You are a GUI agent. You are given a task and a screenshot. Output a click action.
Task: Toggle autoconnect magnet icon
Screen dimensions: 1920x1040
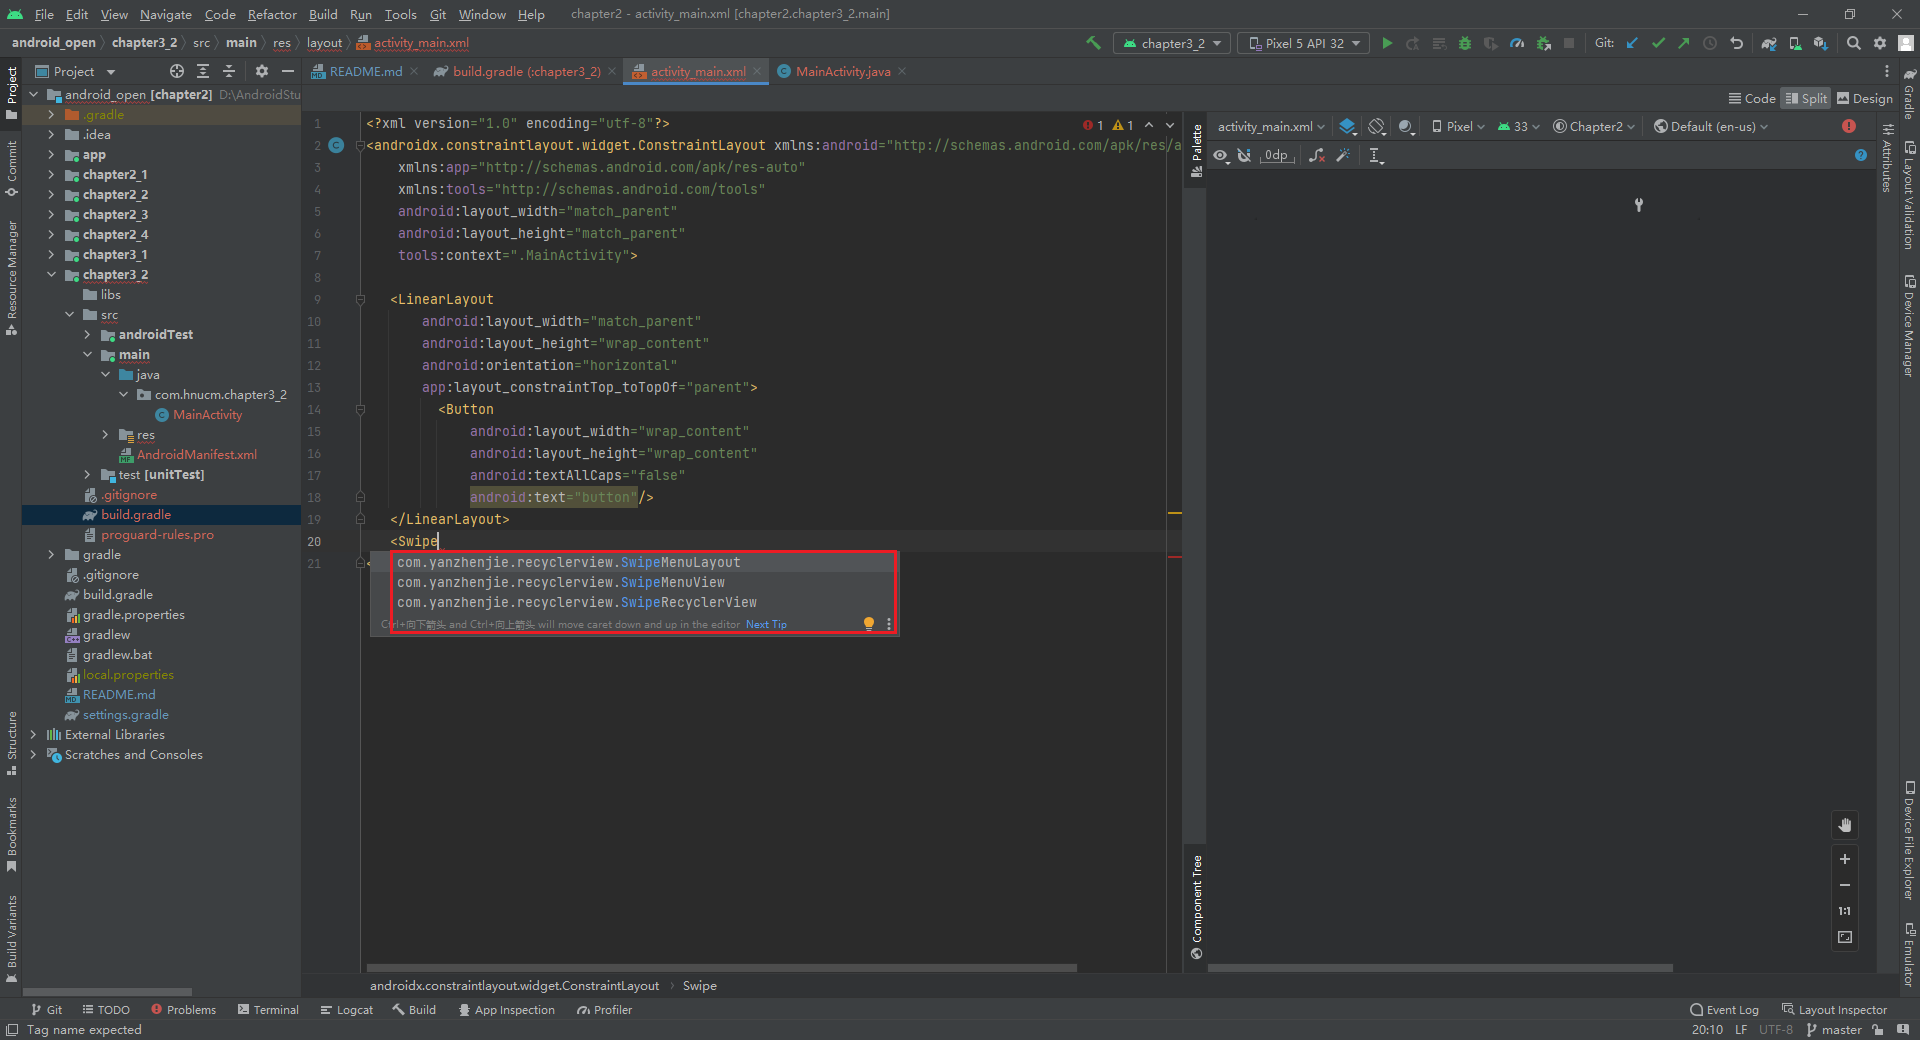tap(1244, 155)
